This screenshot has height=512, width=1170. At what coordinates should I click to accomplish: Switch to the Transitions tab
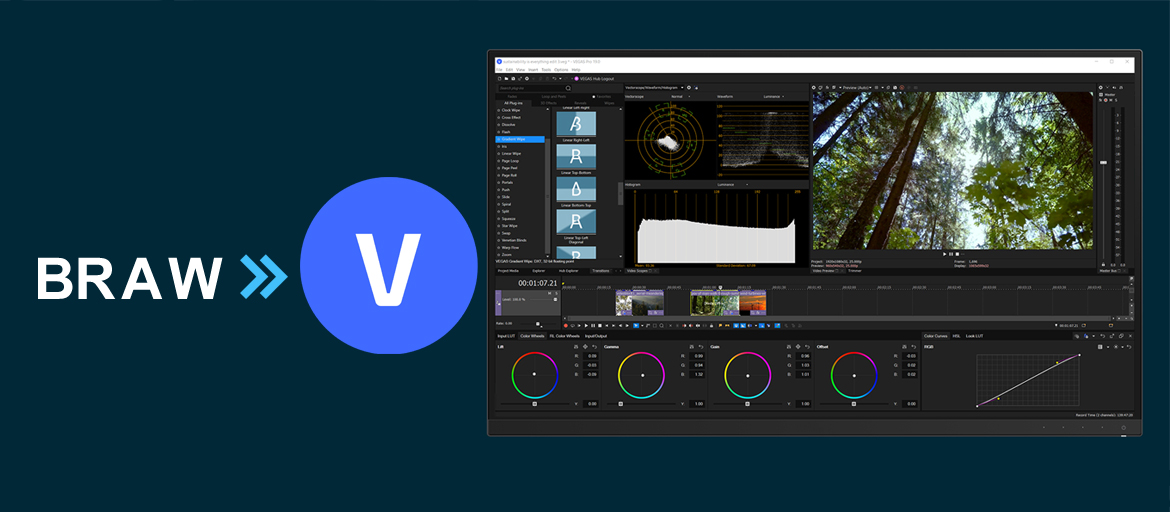[601, 271]
